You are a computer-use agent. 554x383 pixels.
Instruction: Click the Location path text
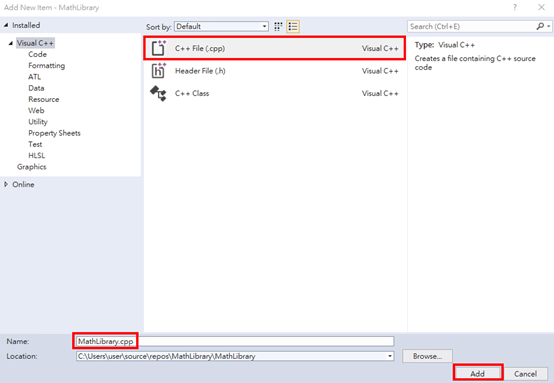click(x=166, y=356)
